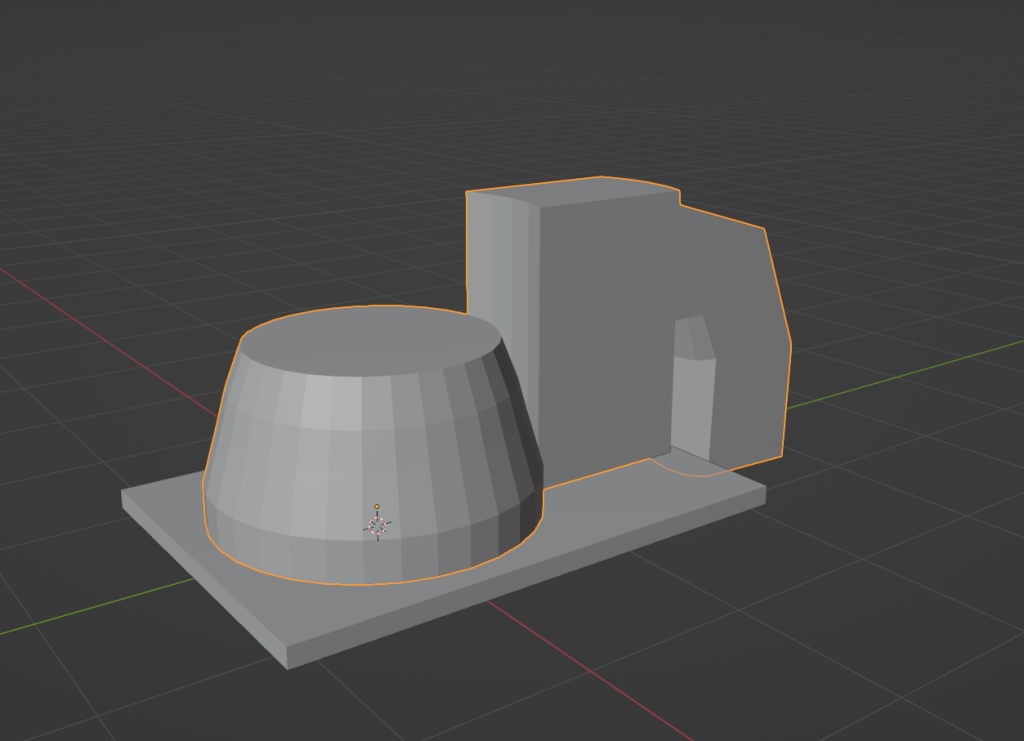The width and height of the screenshot is (1024, 741).
Task: Click the bottom vertical band of the dome
Action: pyautogui.click(x=350, y=555)
